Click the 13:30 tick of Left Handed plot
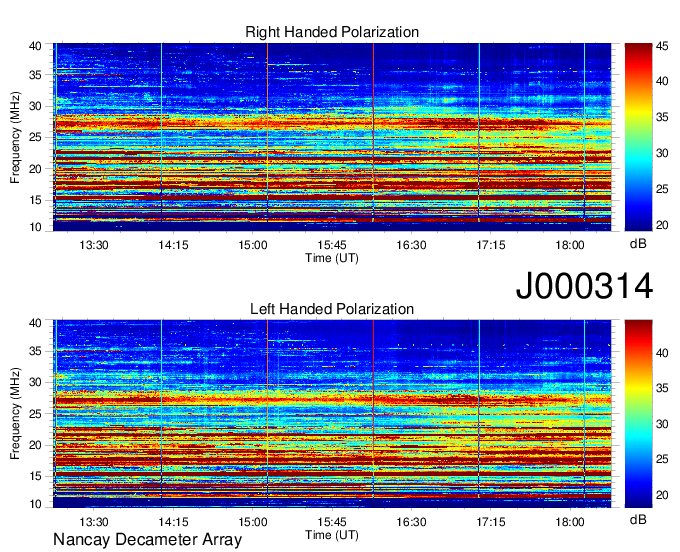 pyautogui.click(x=94, y=522)
